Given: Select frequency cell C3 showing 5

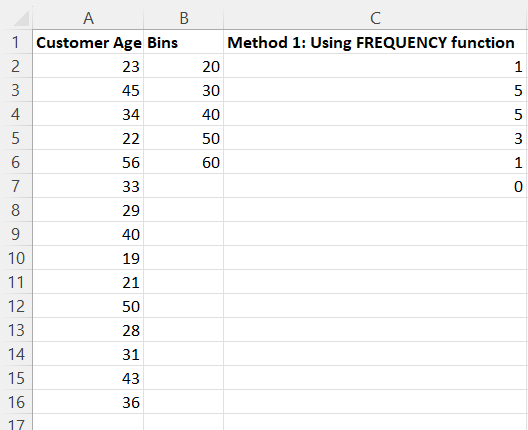Looking at the screenshot, I should pyautogui.click(x=375, y=90).
